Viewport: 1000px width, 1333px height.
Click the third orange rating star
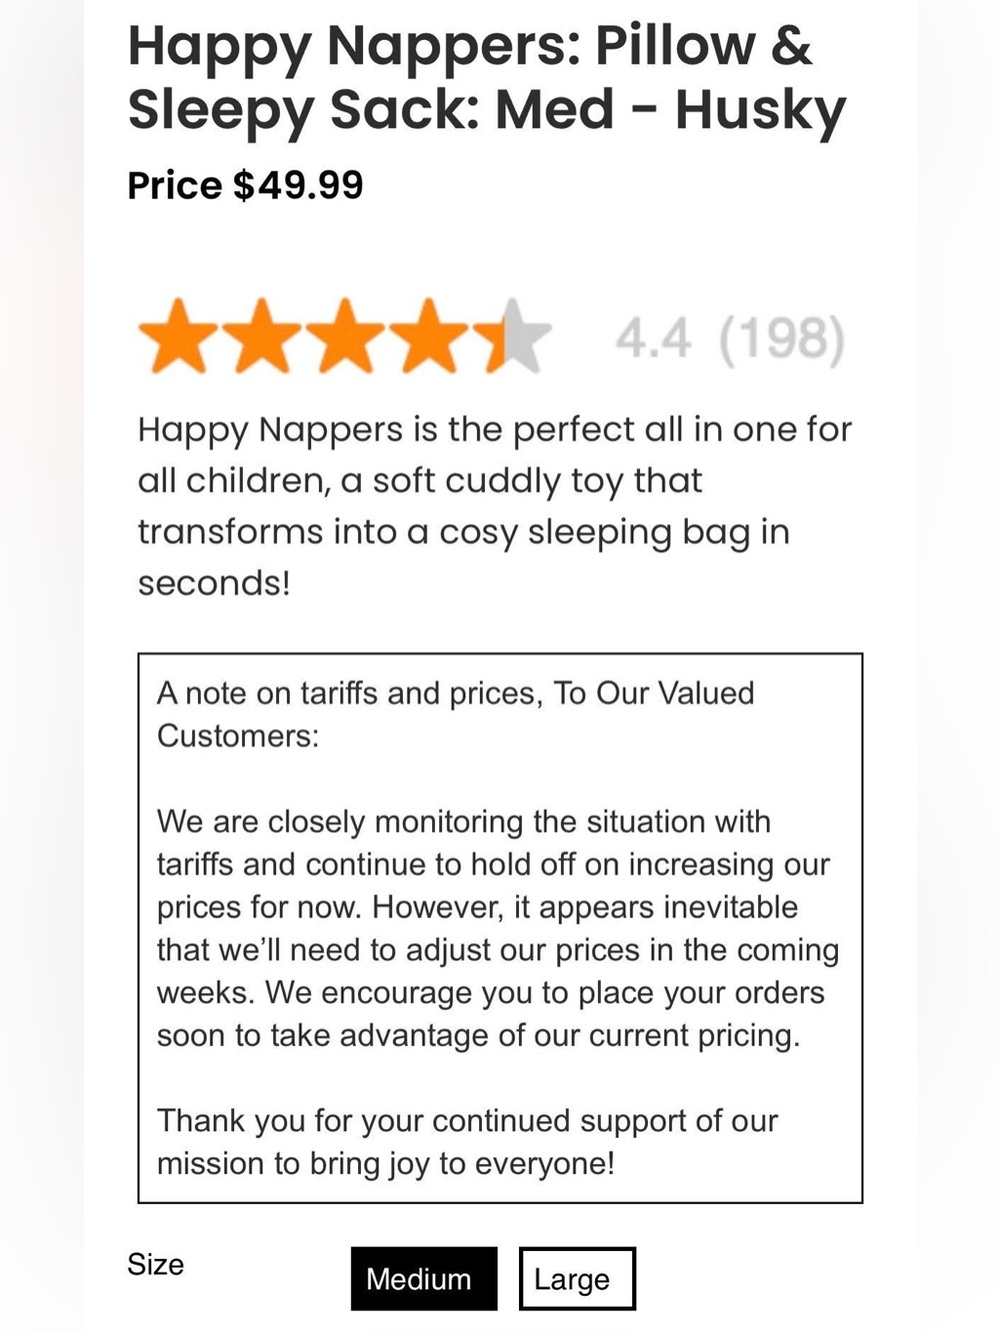coord(346,336)
